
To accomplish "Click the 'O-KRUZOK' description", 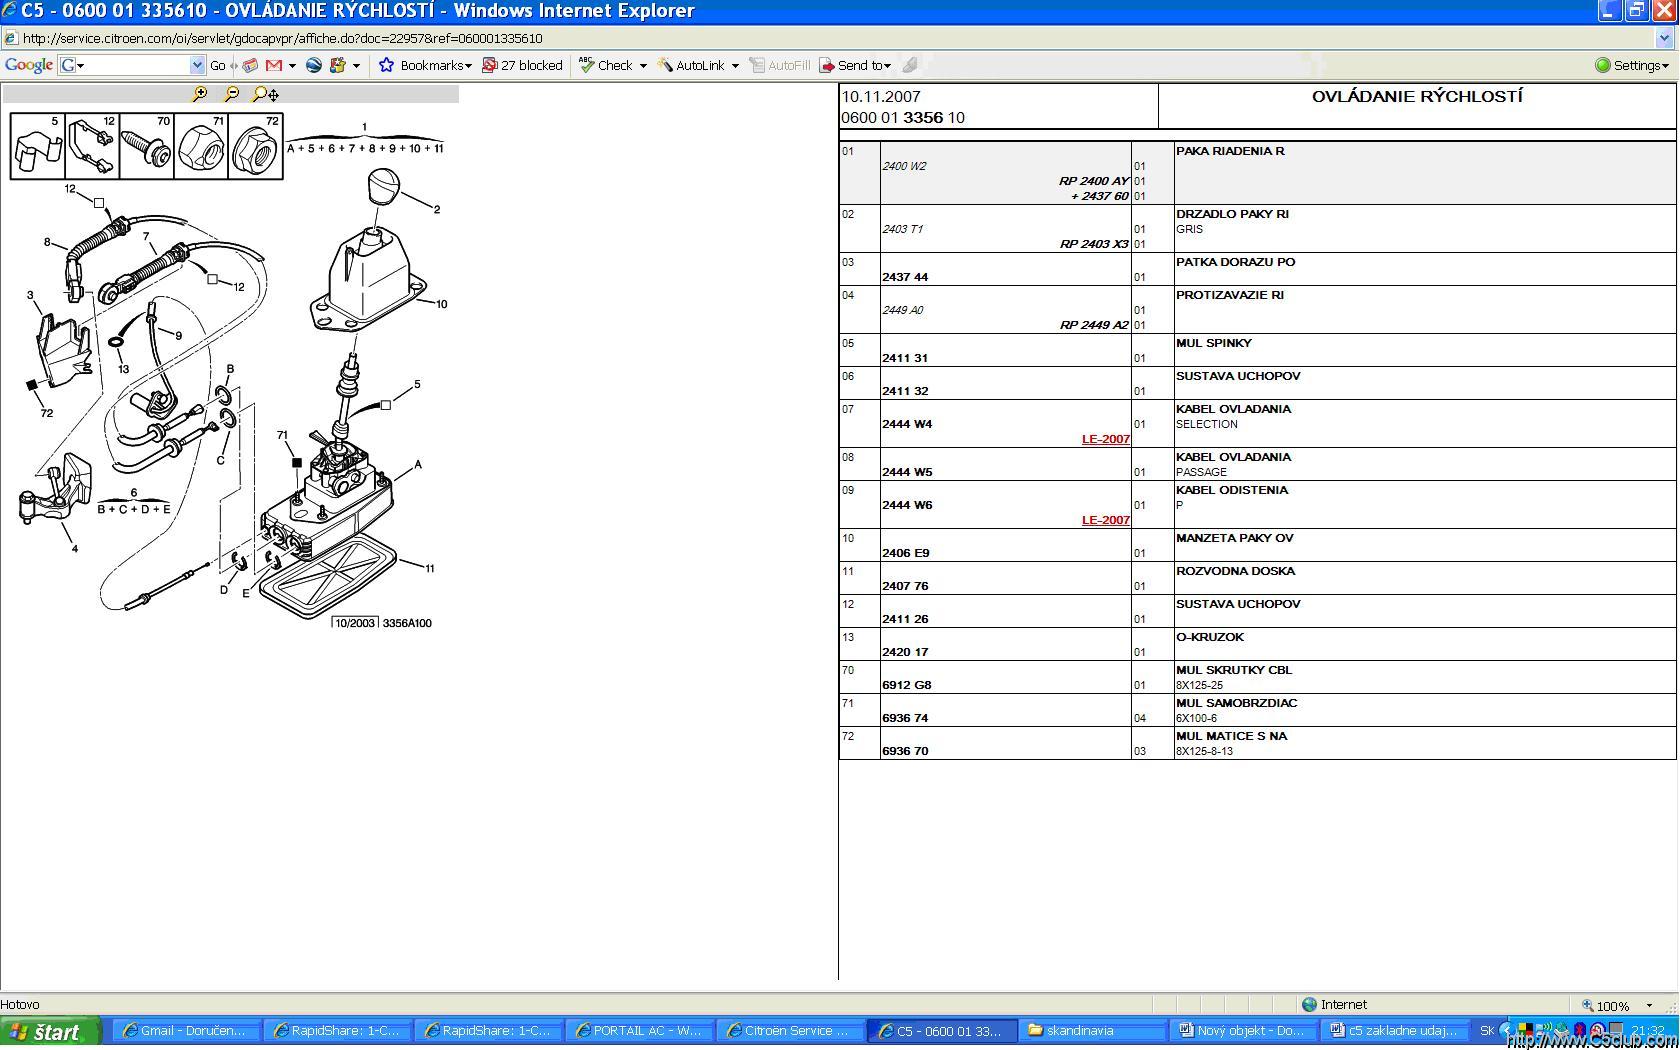I will 1210,637.
